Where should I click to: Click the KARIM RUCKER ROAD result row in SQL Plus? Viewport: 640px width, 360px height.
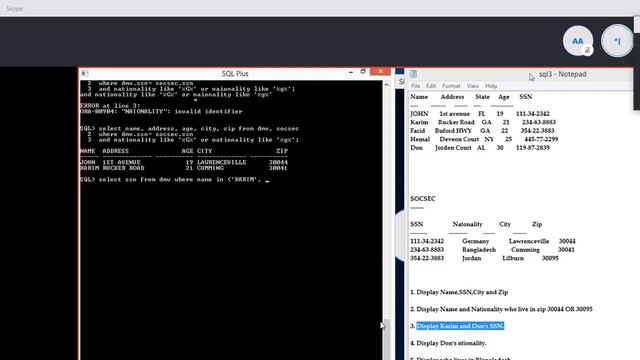184,168
